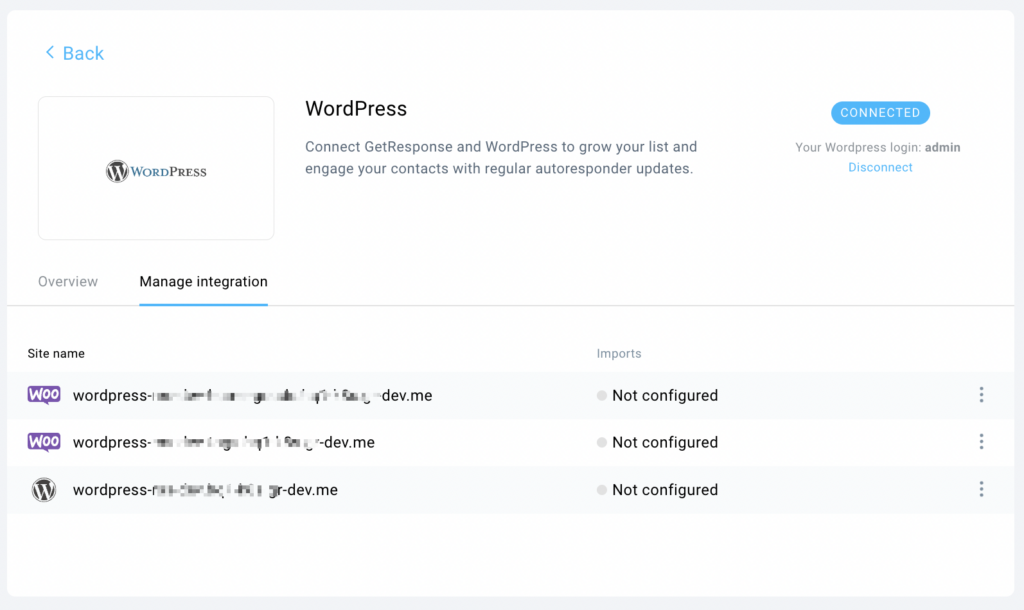The width and height of the screenshot is (1024, 610).
Task: Click the CONNECTED status badge
Action: click(880, 112)
